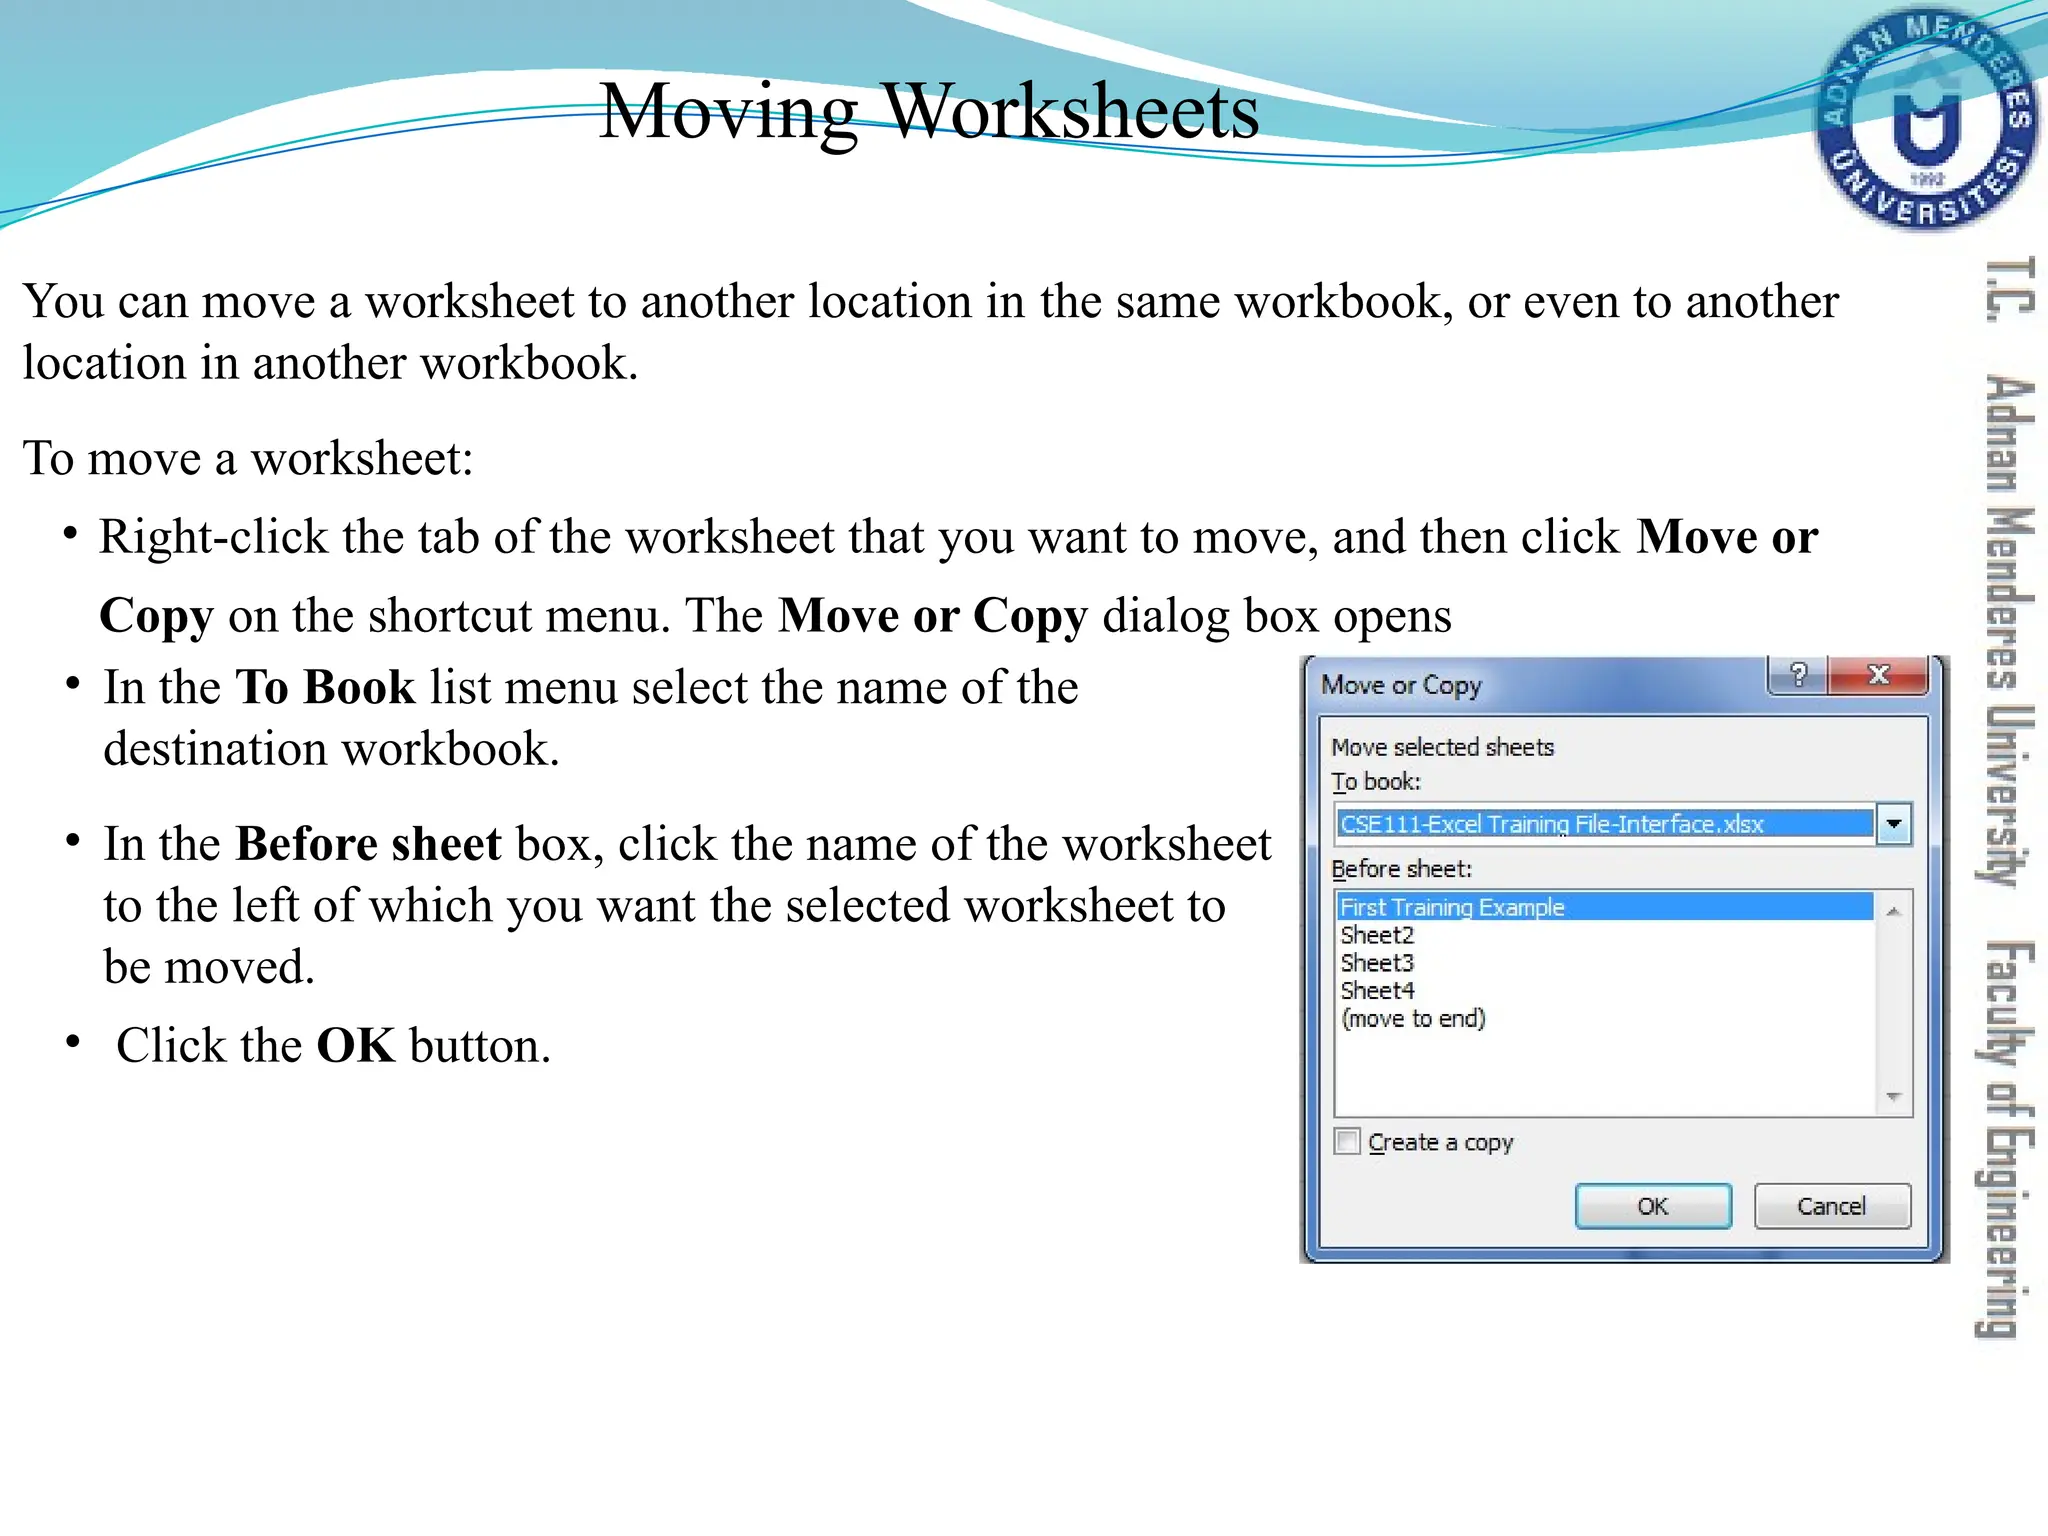This screenshot has height=1536, width=2048.
Task: Confirm with the OK button
Action: pyautogui.click(x=1653, y=1206)
